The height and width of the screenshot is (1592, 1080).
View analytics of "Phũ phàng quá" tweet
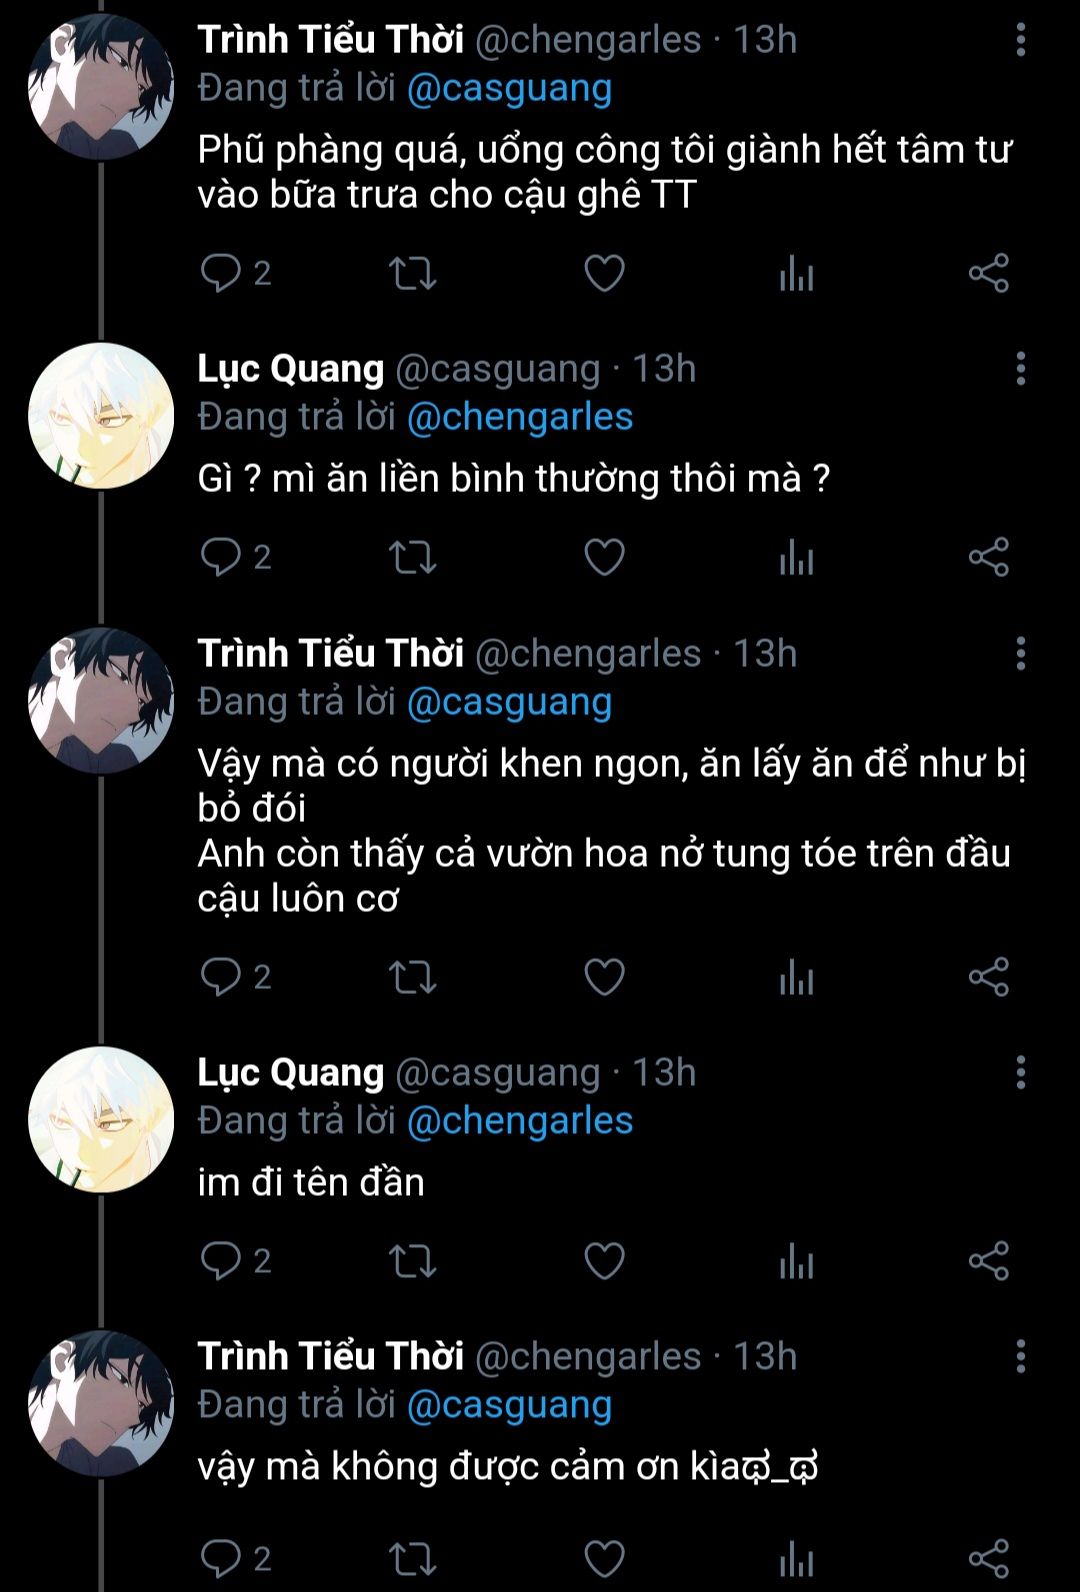pyautogui.click(x=796, y=273)
